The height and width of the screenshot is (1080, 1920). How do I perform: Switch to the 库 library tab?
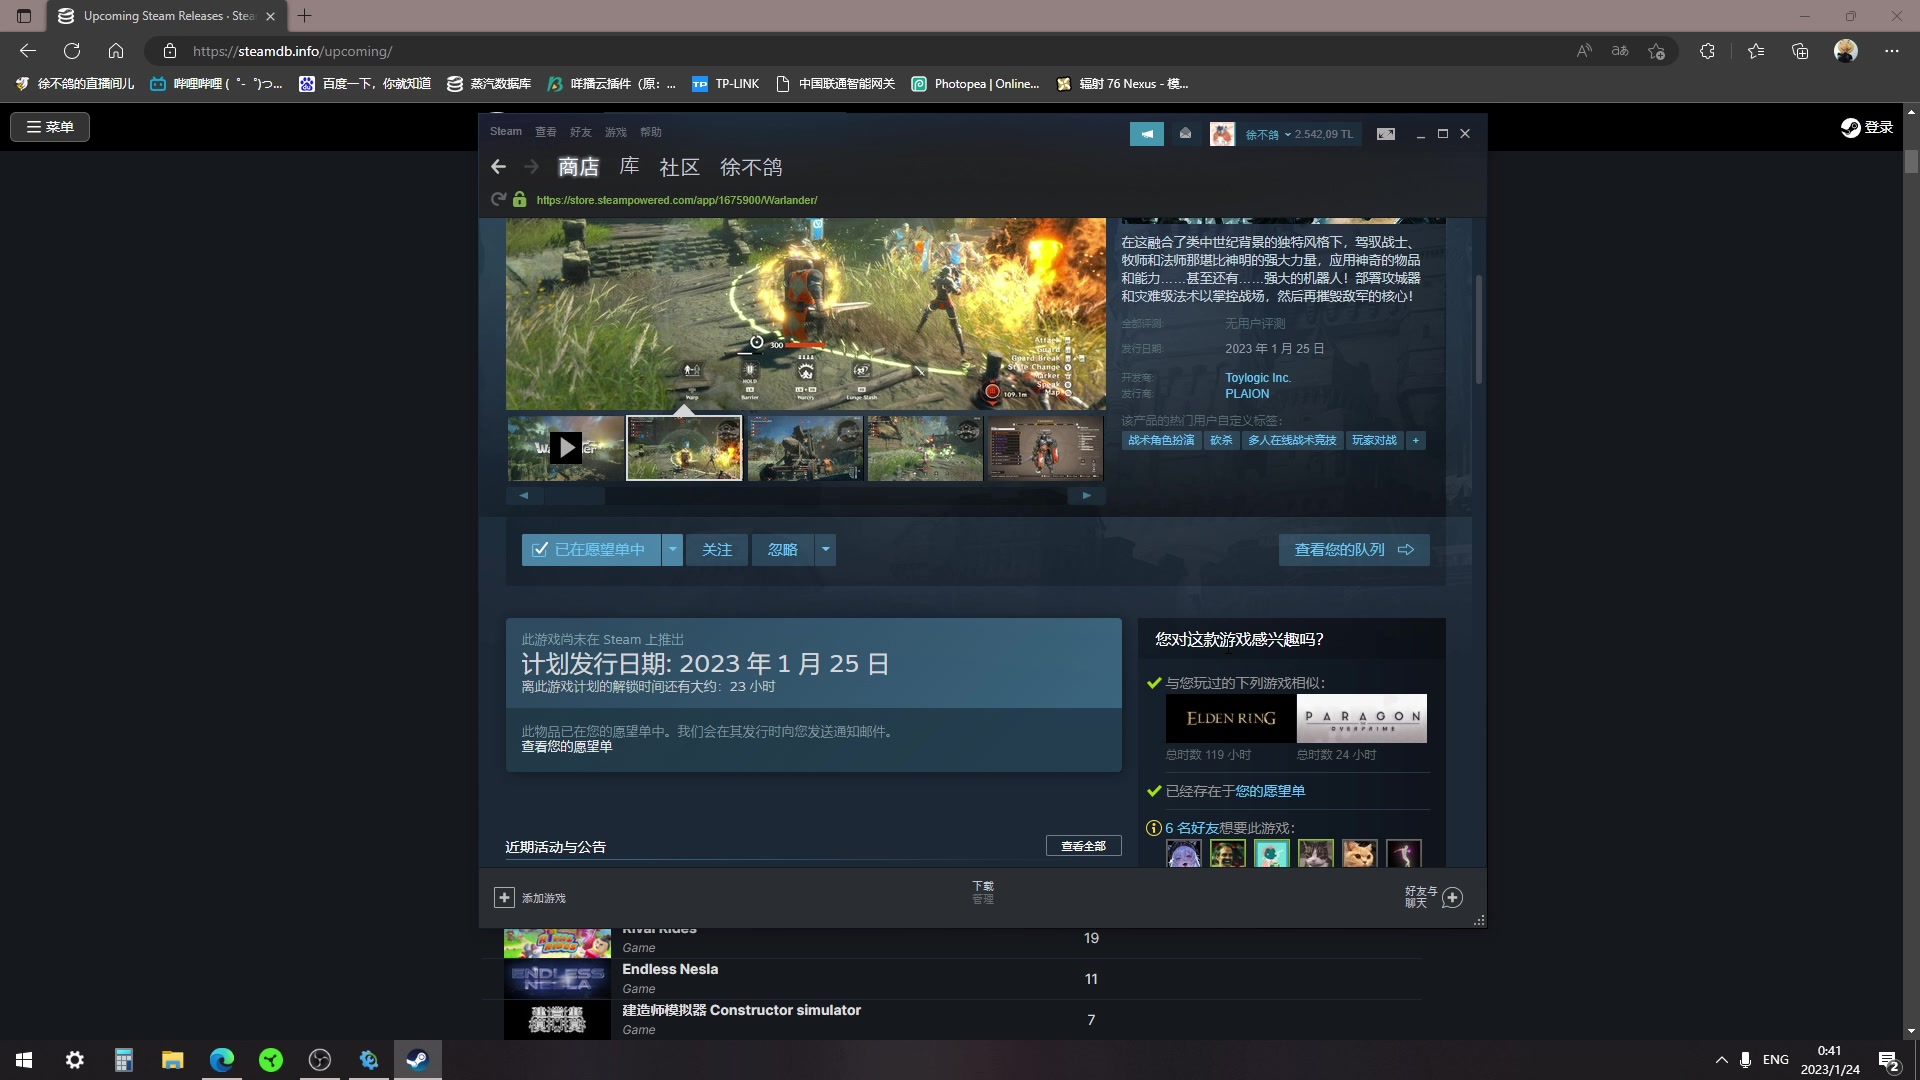(629, 167)
